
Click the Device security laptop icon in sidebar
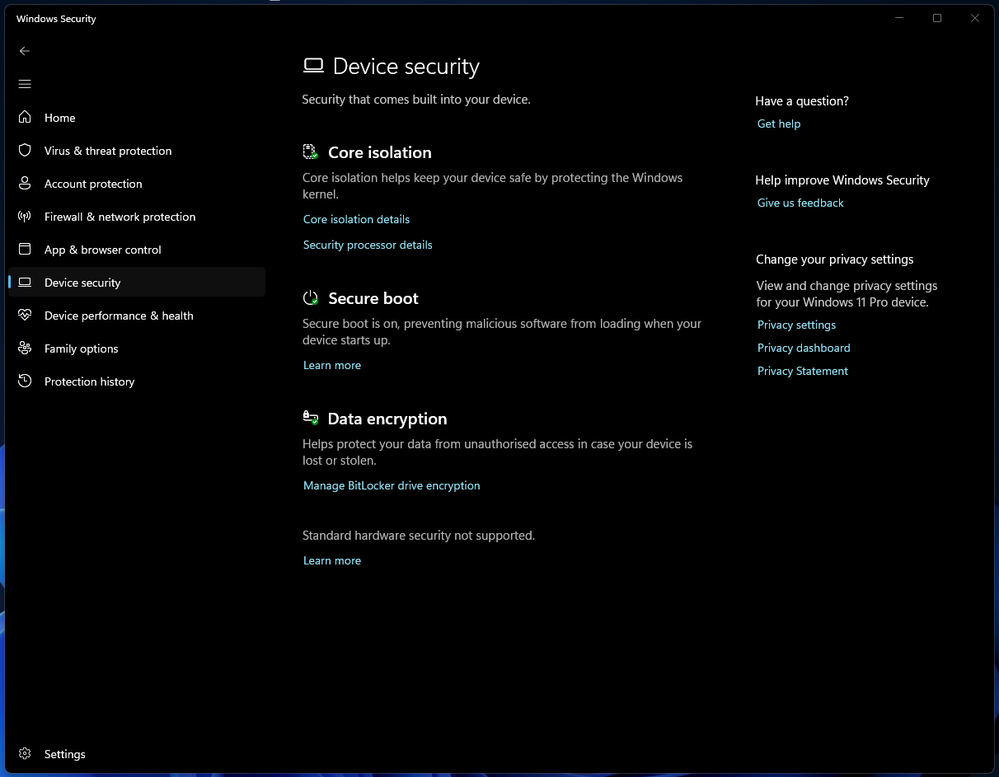24,282
